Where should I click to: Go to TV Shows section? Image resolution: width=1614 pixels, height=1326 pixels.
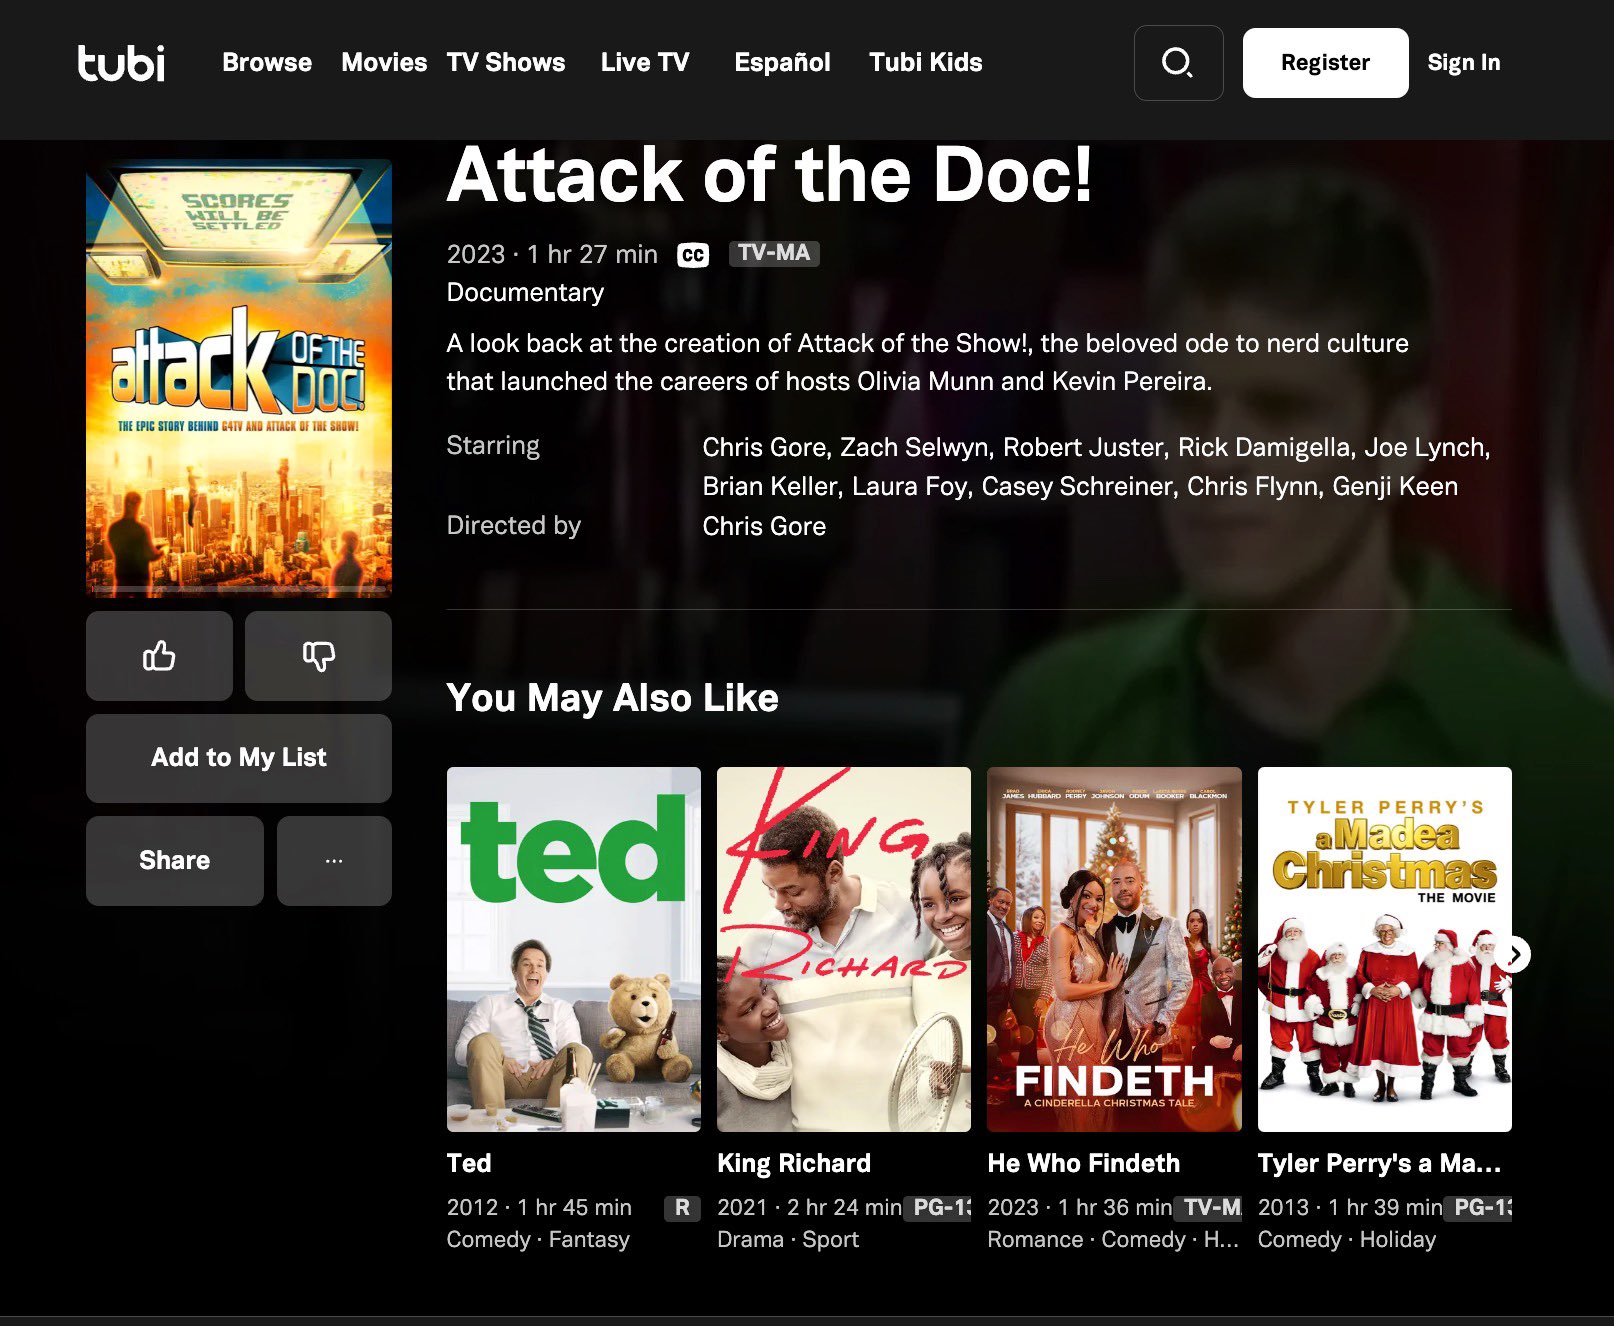[506, 62]
